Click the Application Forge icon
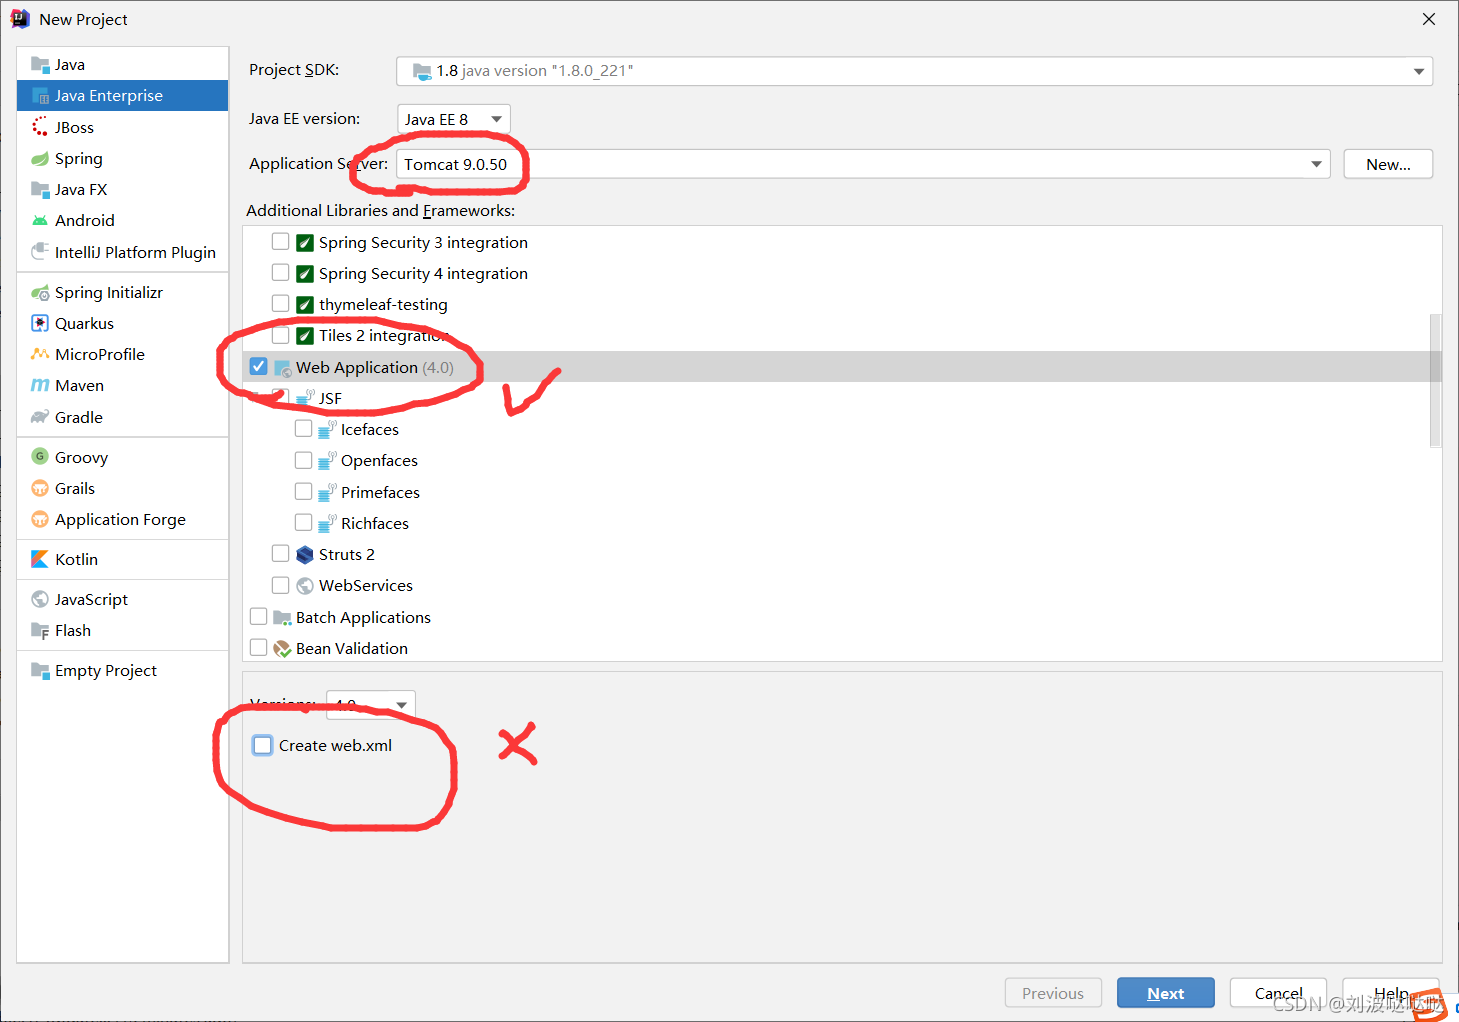This screenshot has width=1459, height=1022. [40, 519]
